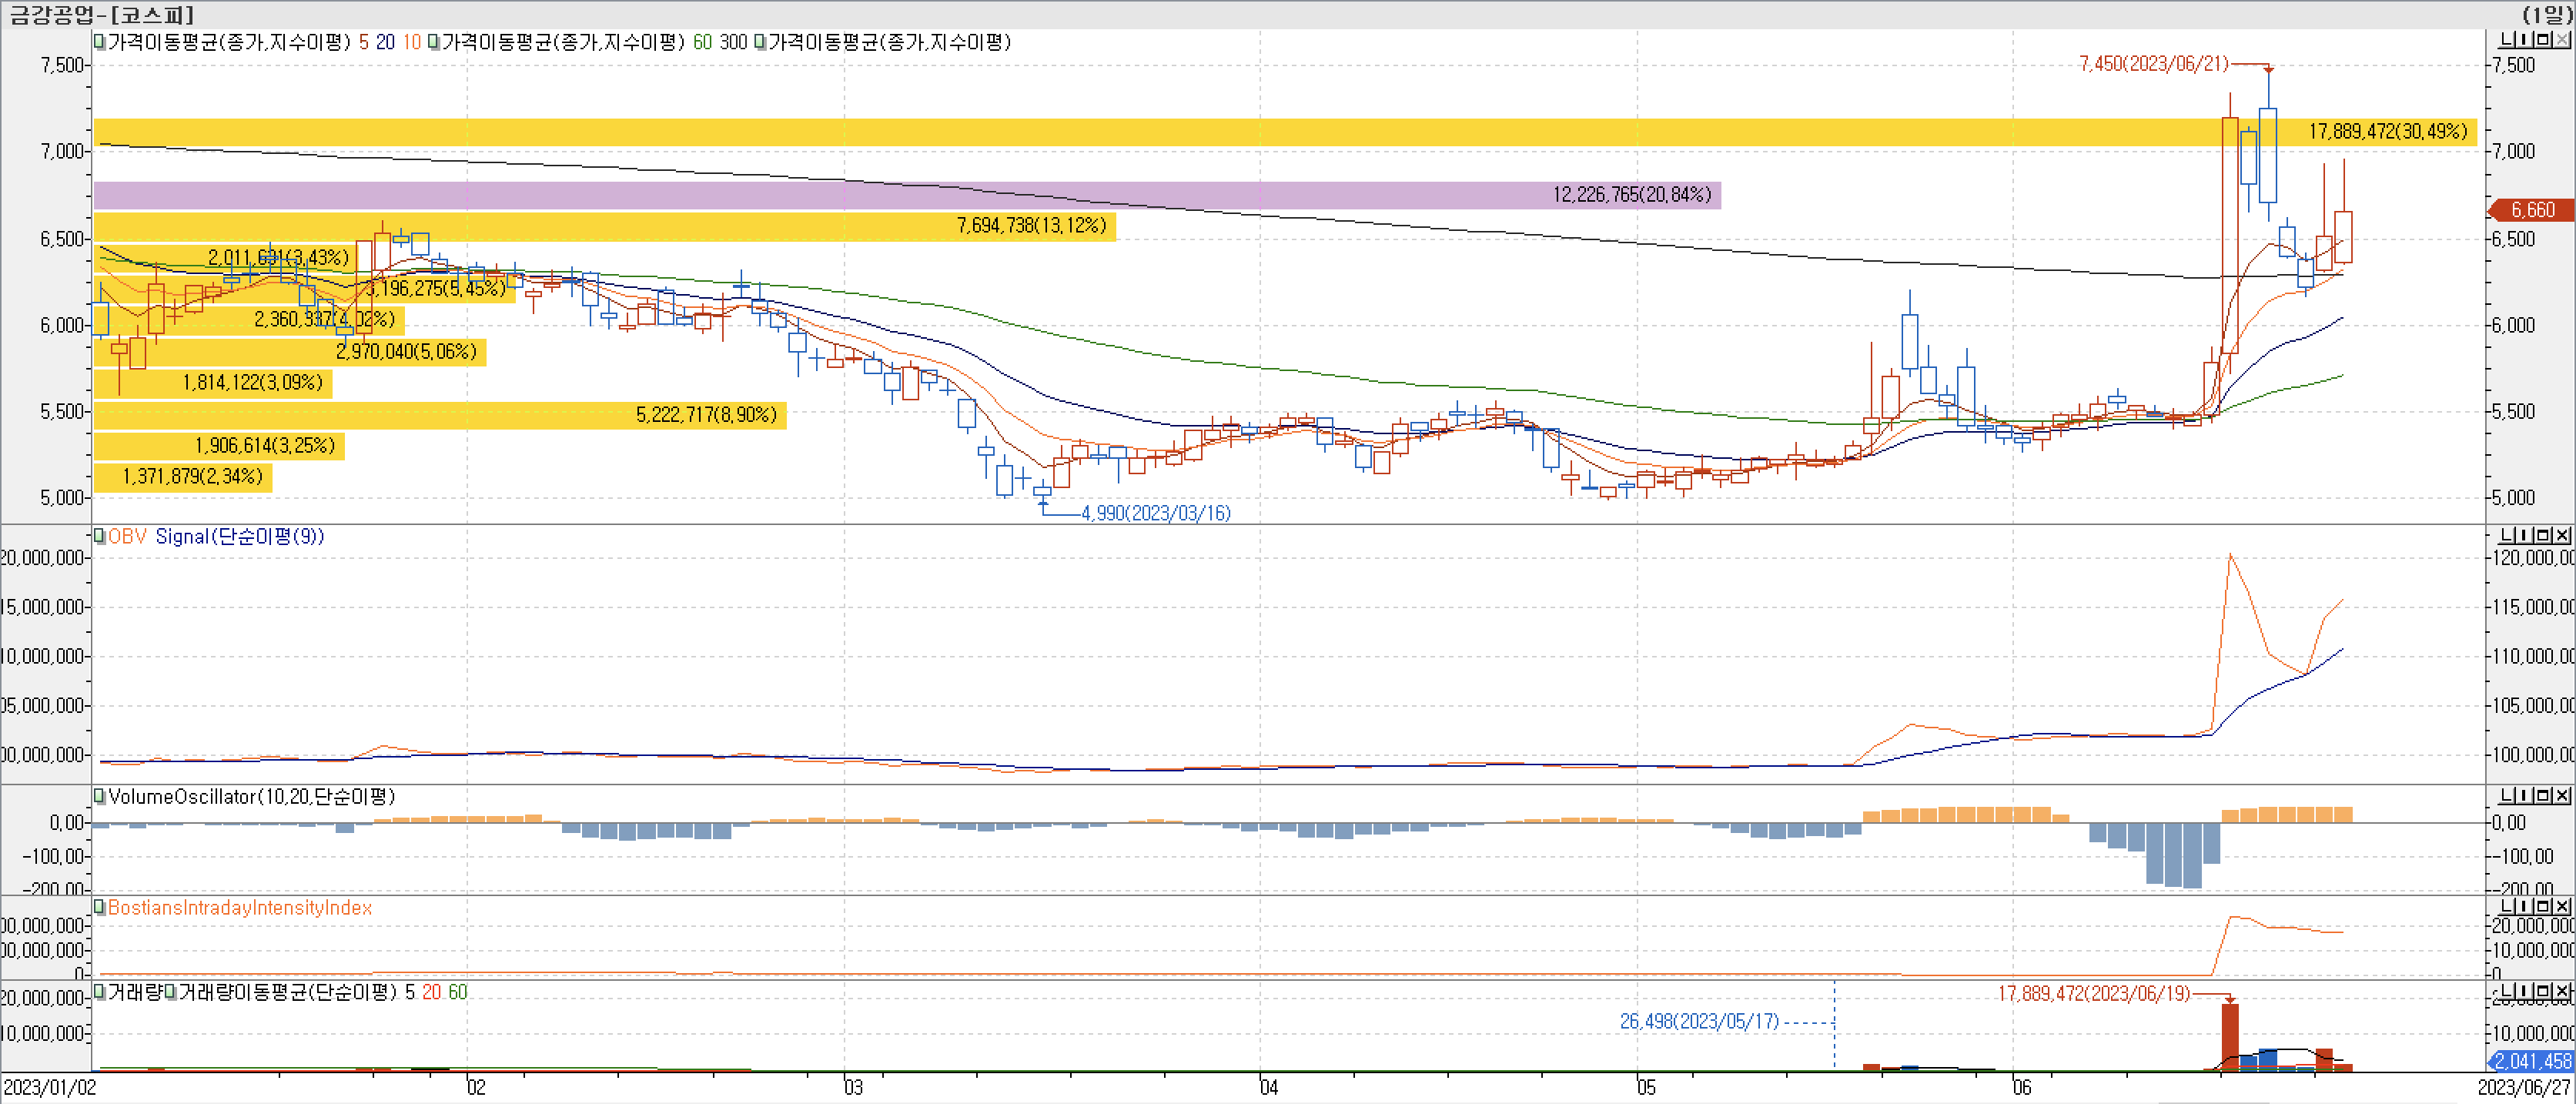Click the I bar button in price pane

point(2524,40)
